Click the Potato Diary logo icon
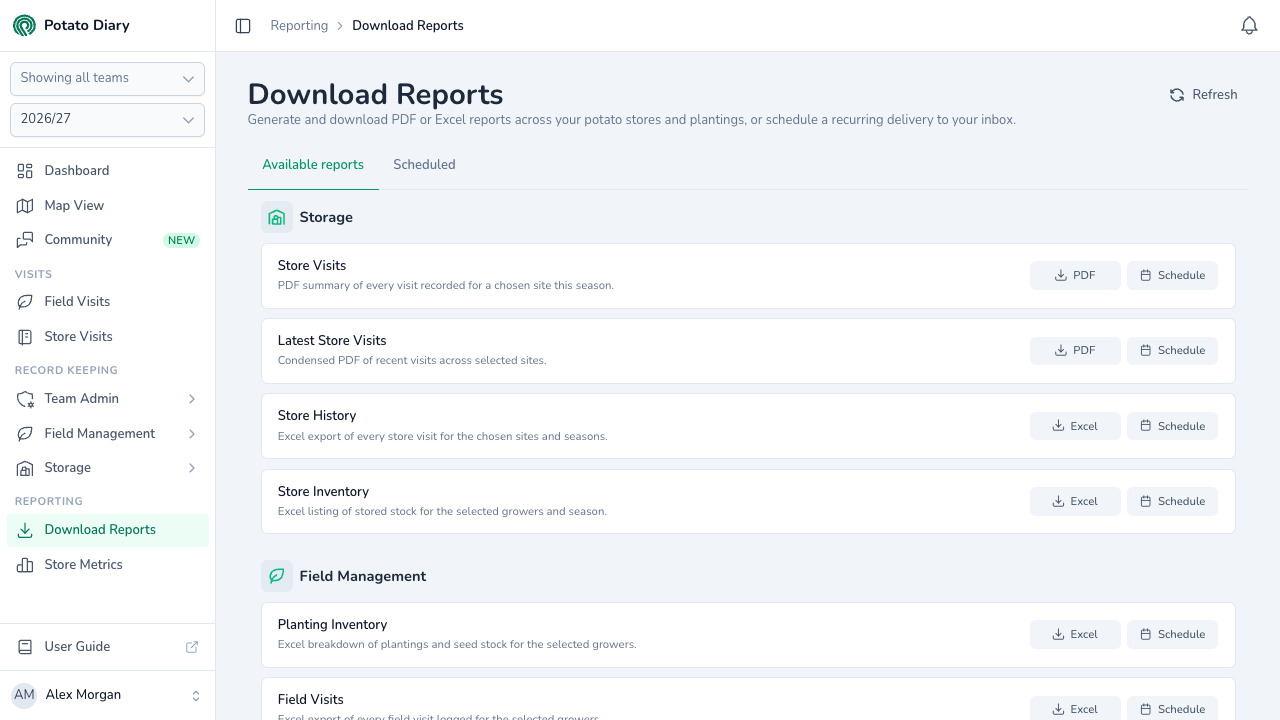This screenshot has height=720, width=1280. tap(24, 25)
